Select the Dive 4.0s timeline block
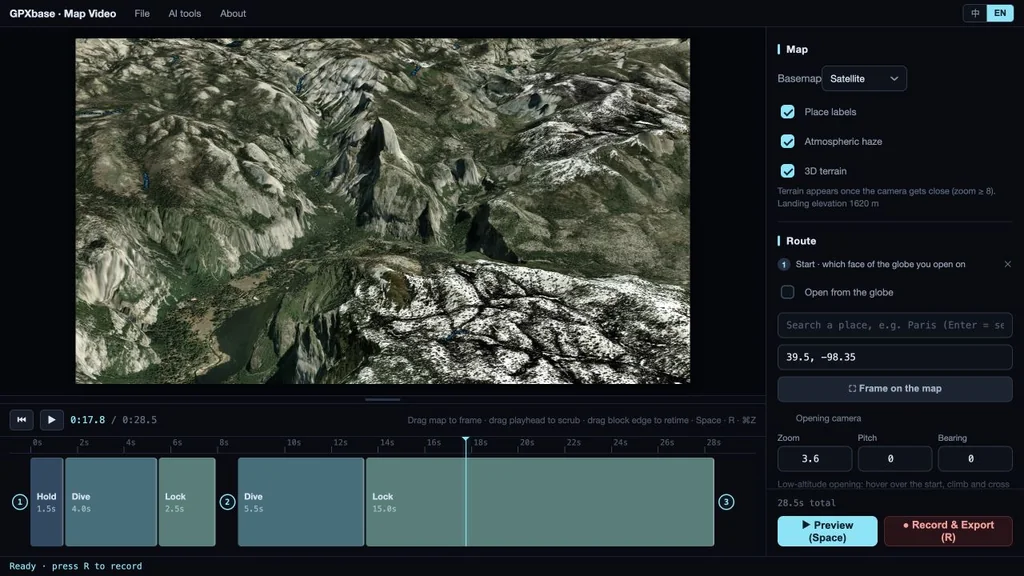Viewport: 1024px width, 576px height. click(x=111, y=502)
